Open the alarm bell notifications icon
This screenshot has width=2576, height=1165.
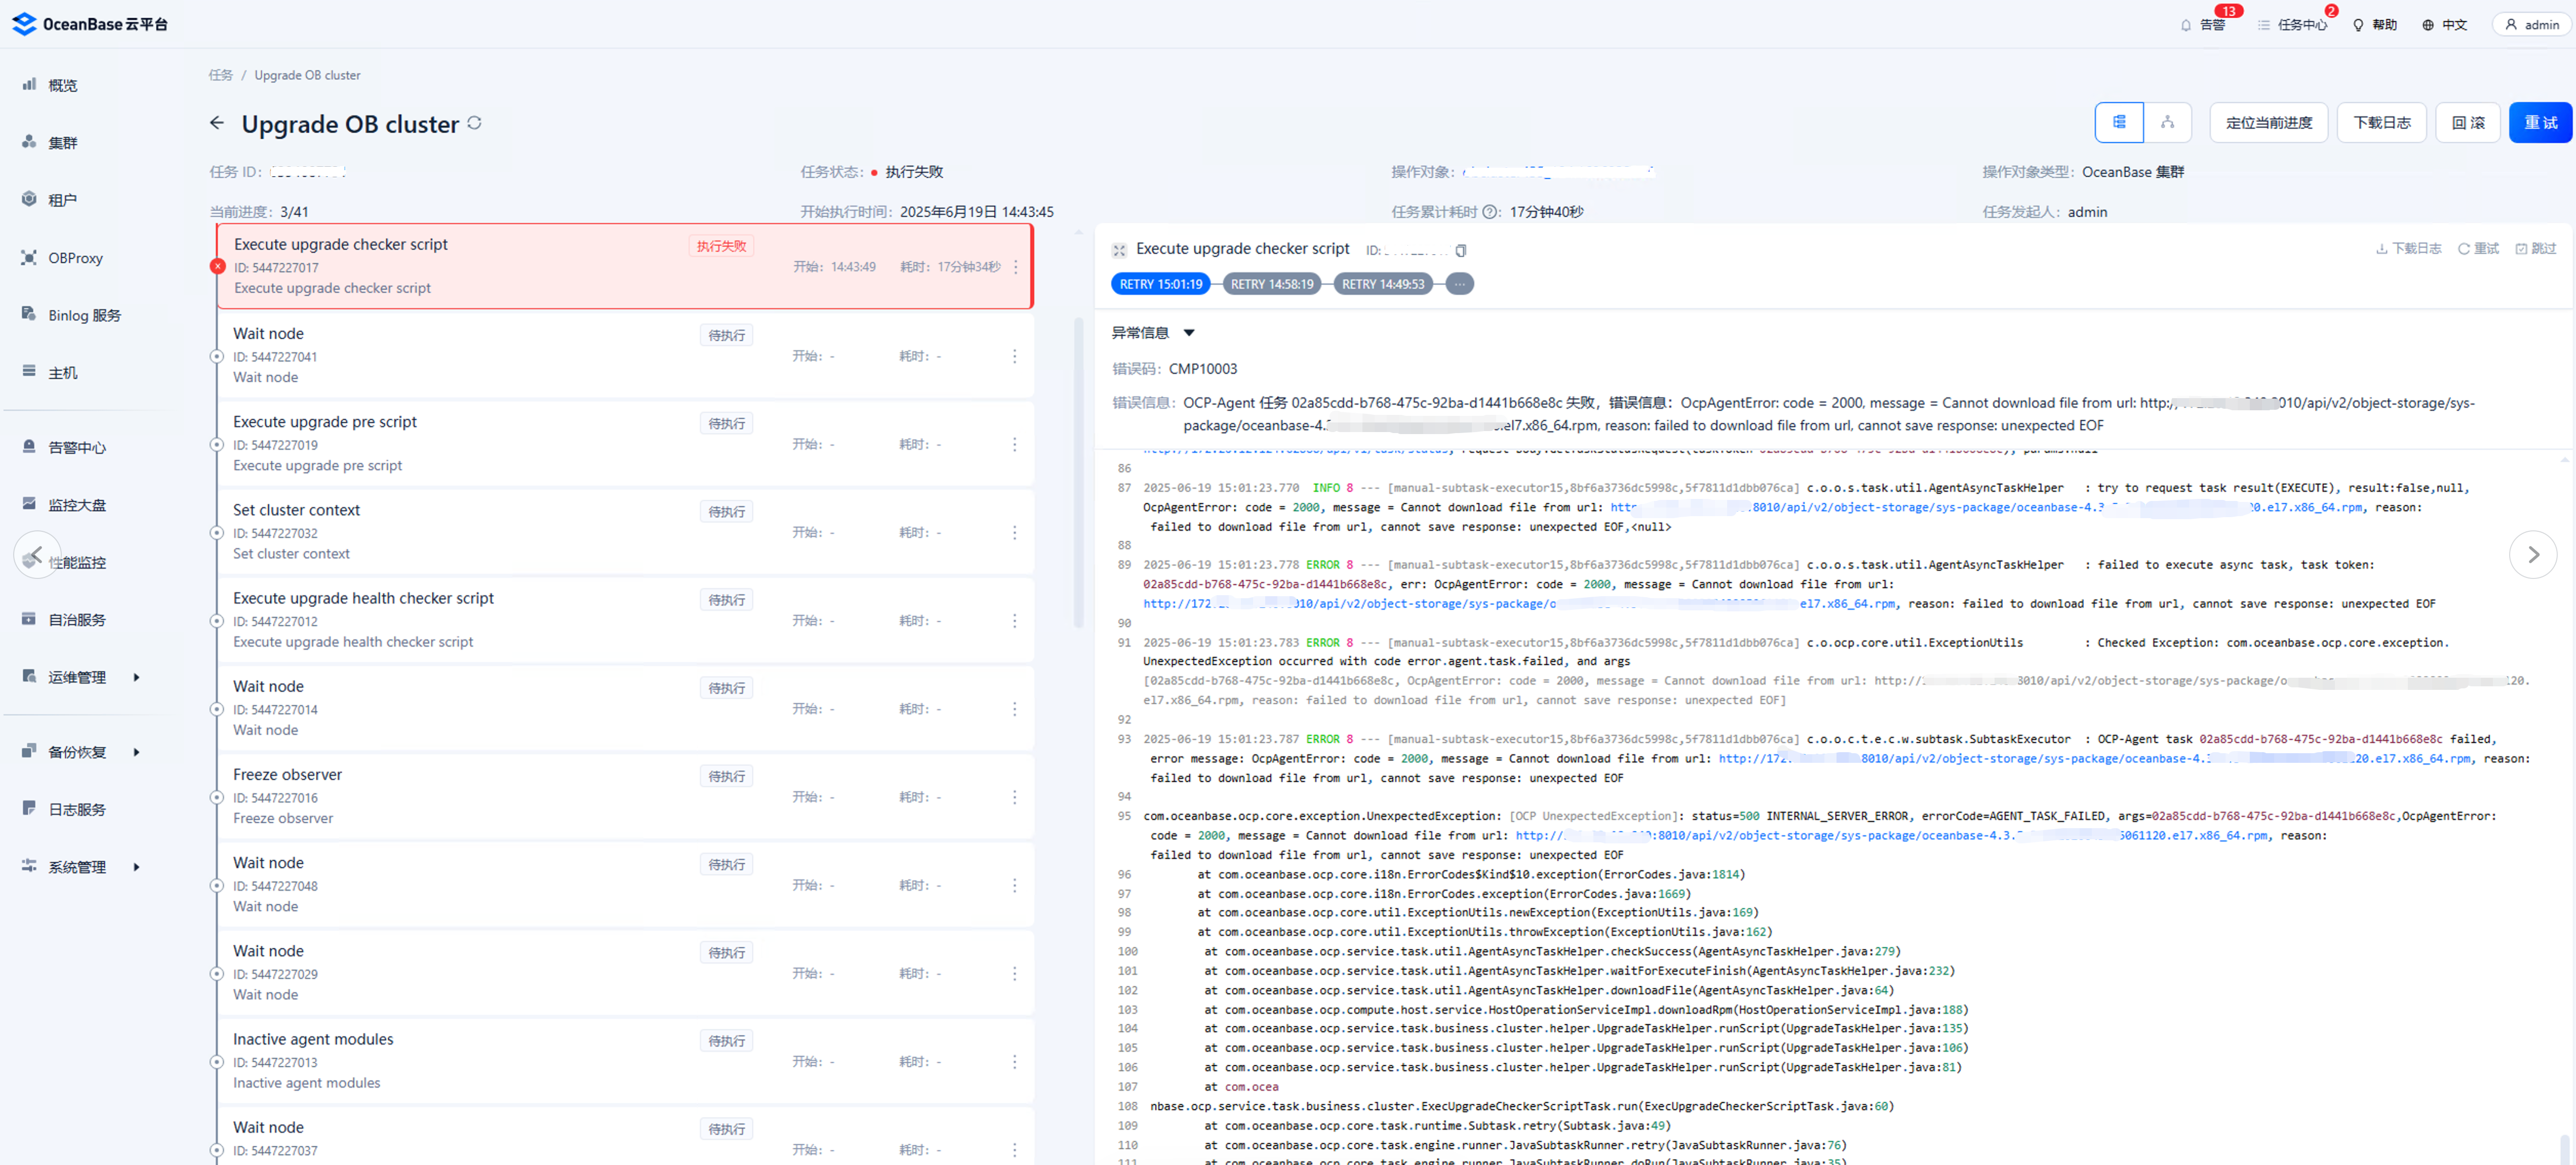(2186, 25)
